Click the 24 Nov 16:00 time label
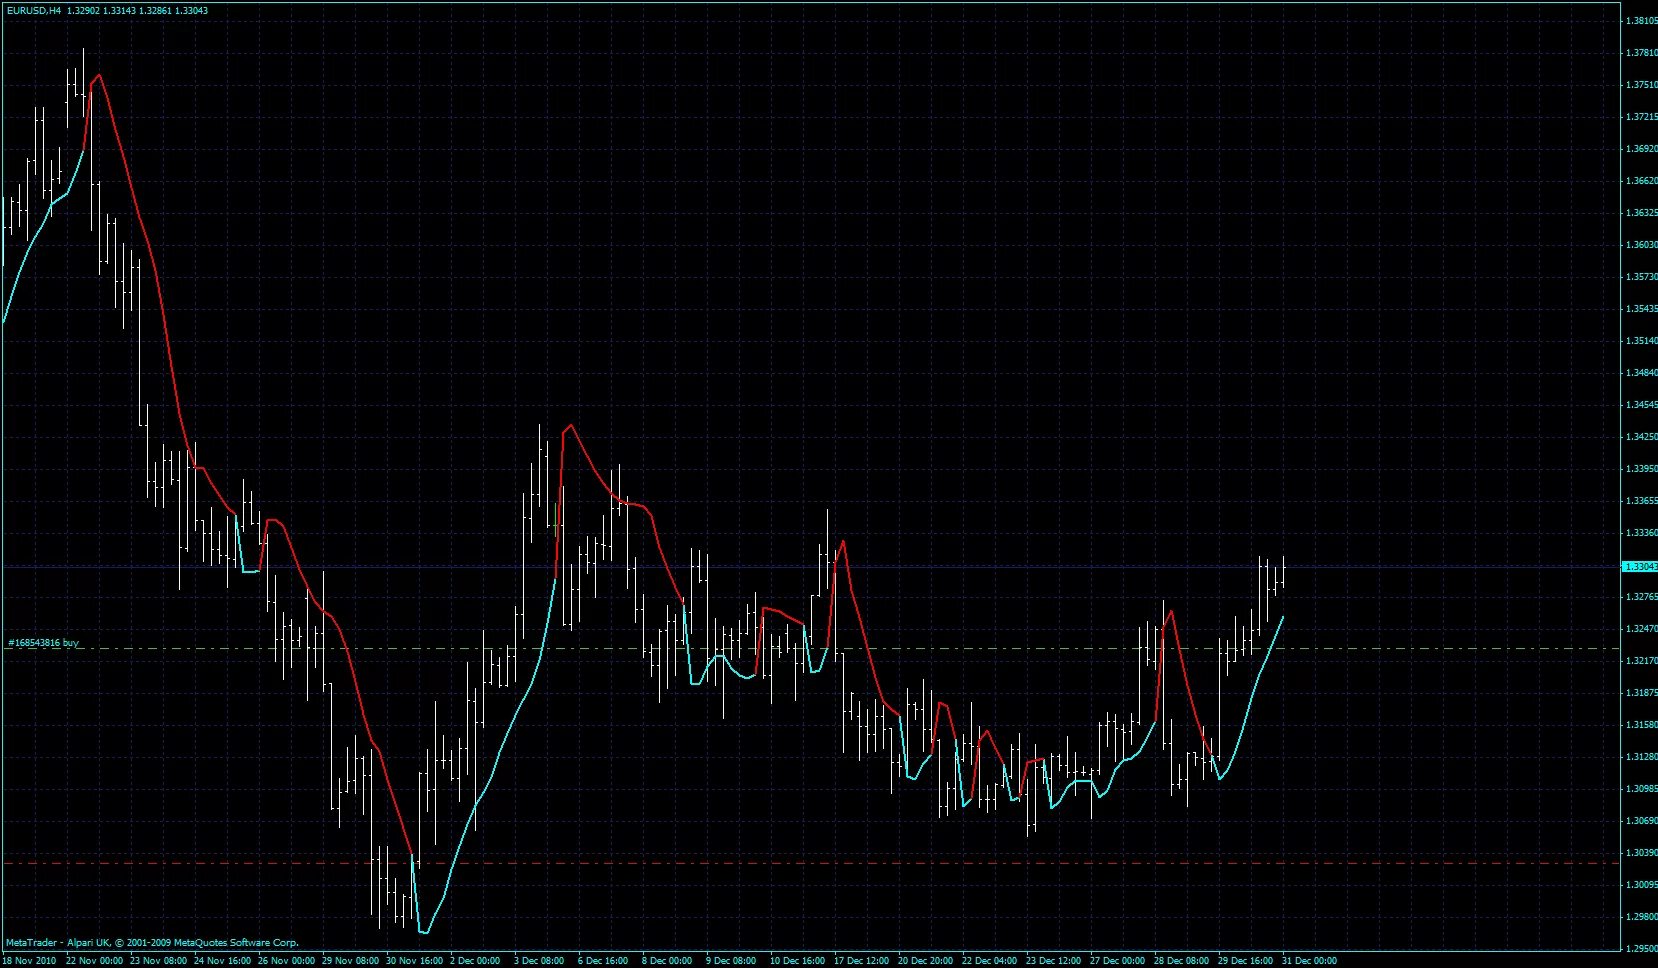 click(x=222, y=961)
